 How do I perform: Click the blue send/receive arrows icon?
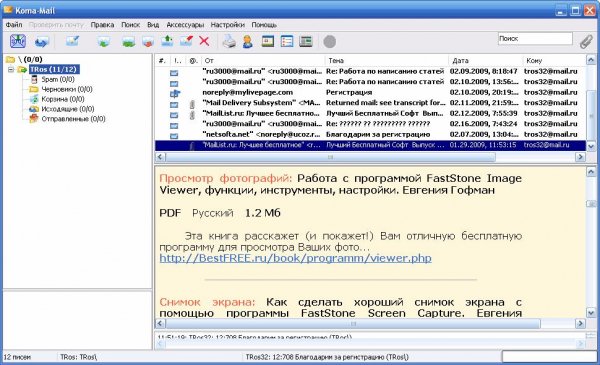41,41
